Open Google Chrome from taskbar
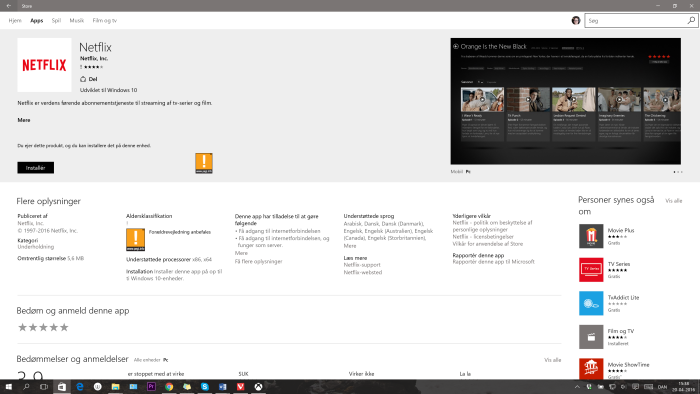The height and width of the screenshot is (394, 700). [169, 386]
